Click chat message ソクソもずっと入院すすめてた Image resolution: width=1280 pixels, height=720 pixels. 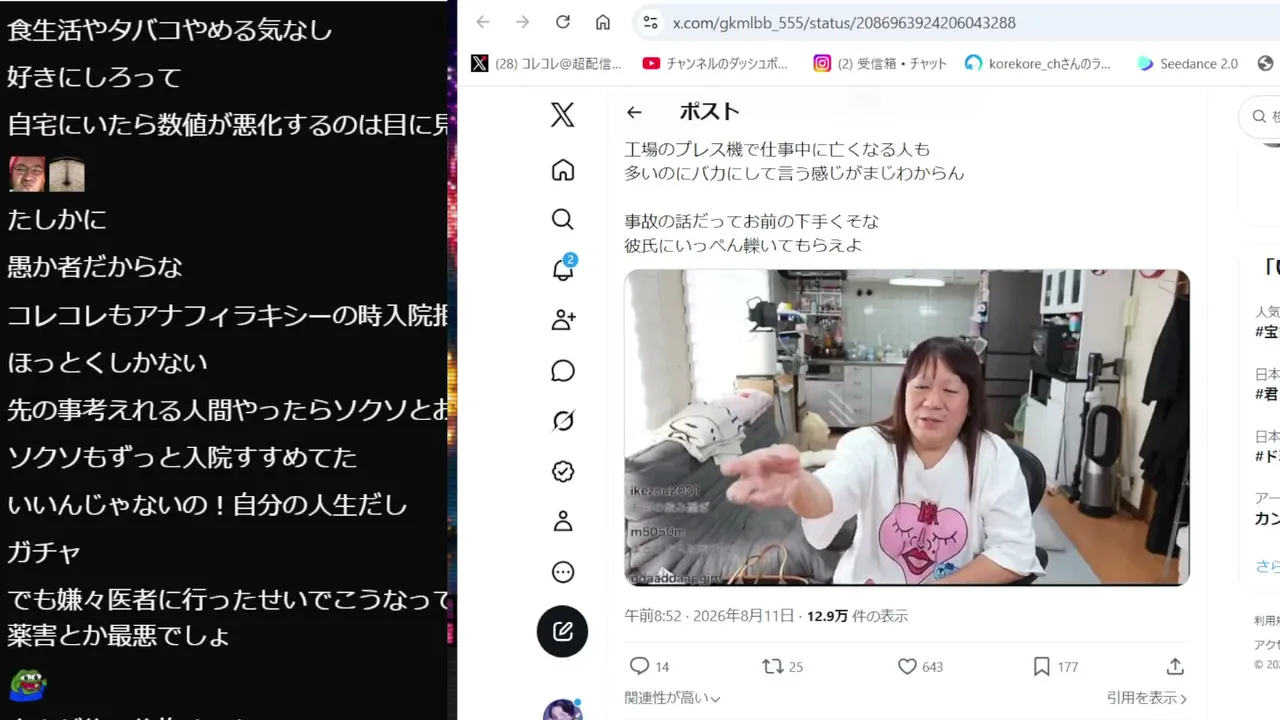pyautogui.click(x=182, y=457)
